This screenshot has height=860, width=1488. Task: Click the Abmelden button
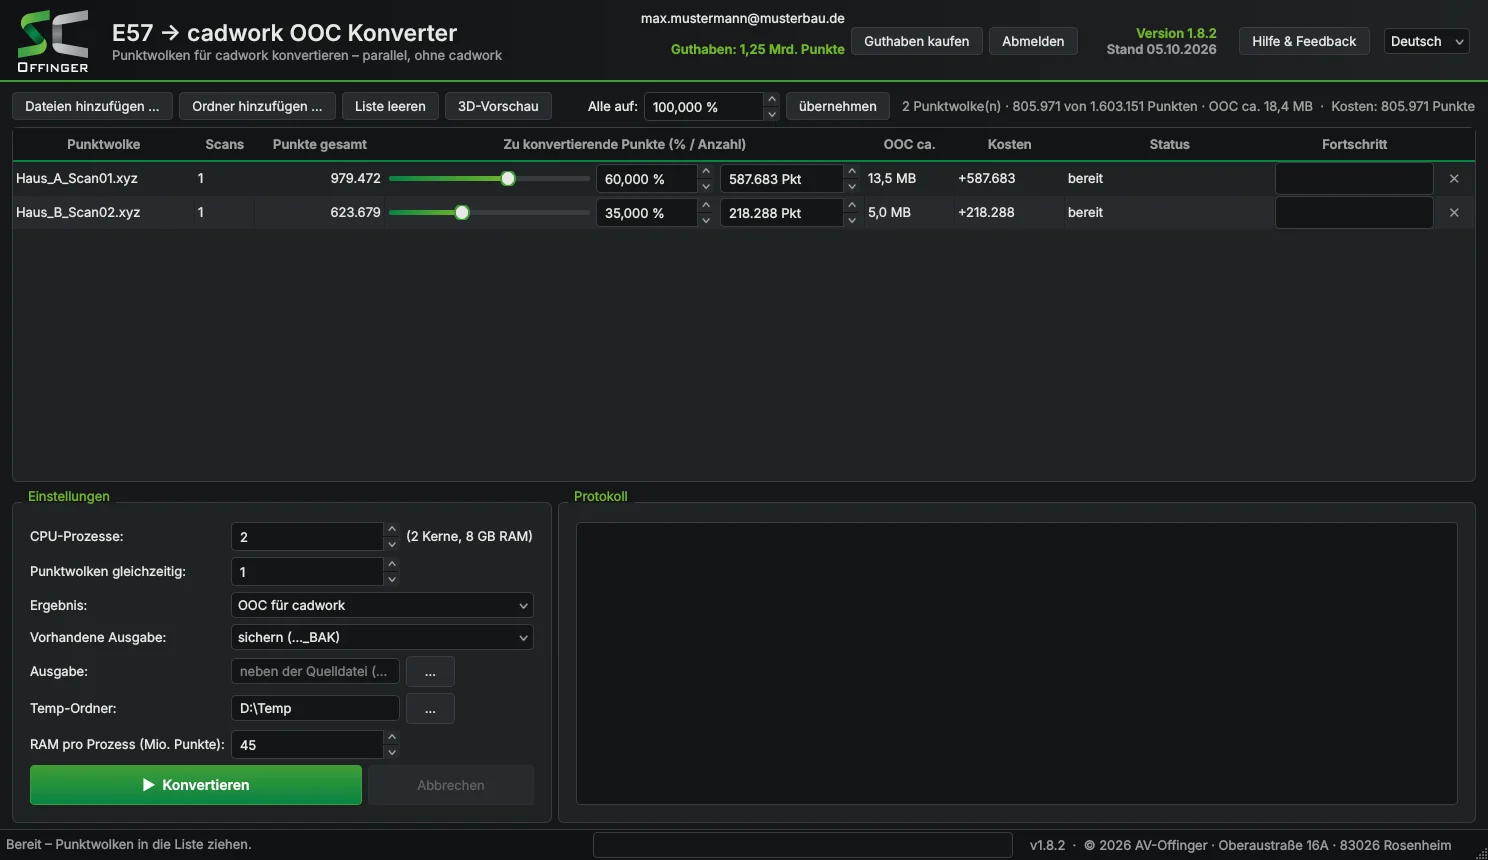point(1033,41)
